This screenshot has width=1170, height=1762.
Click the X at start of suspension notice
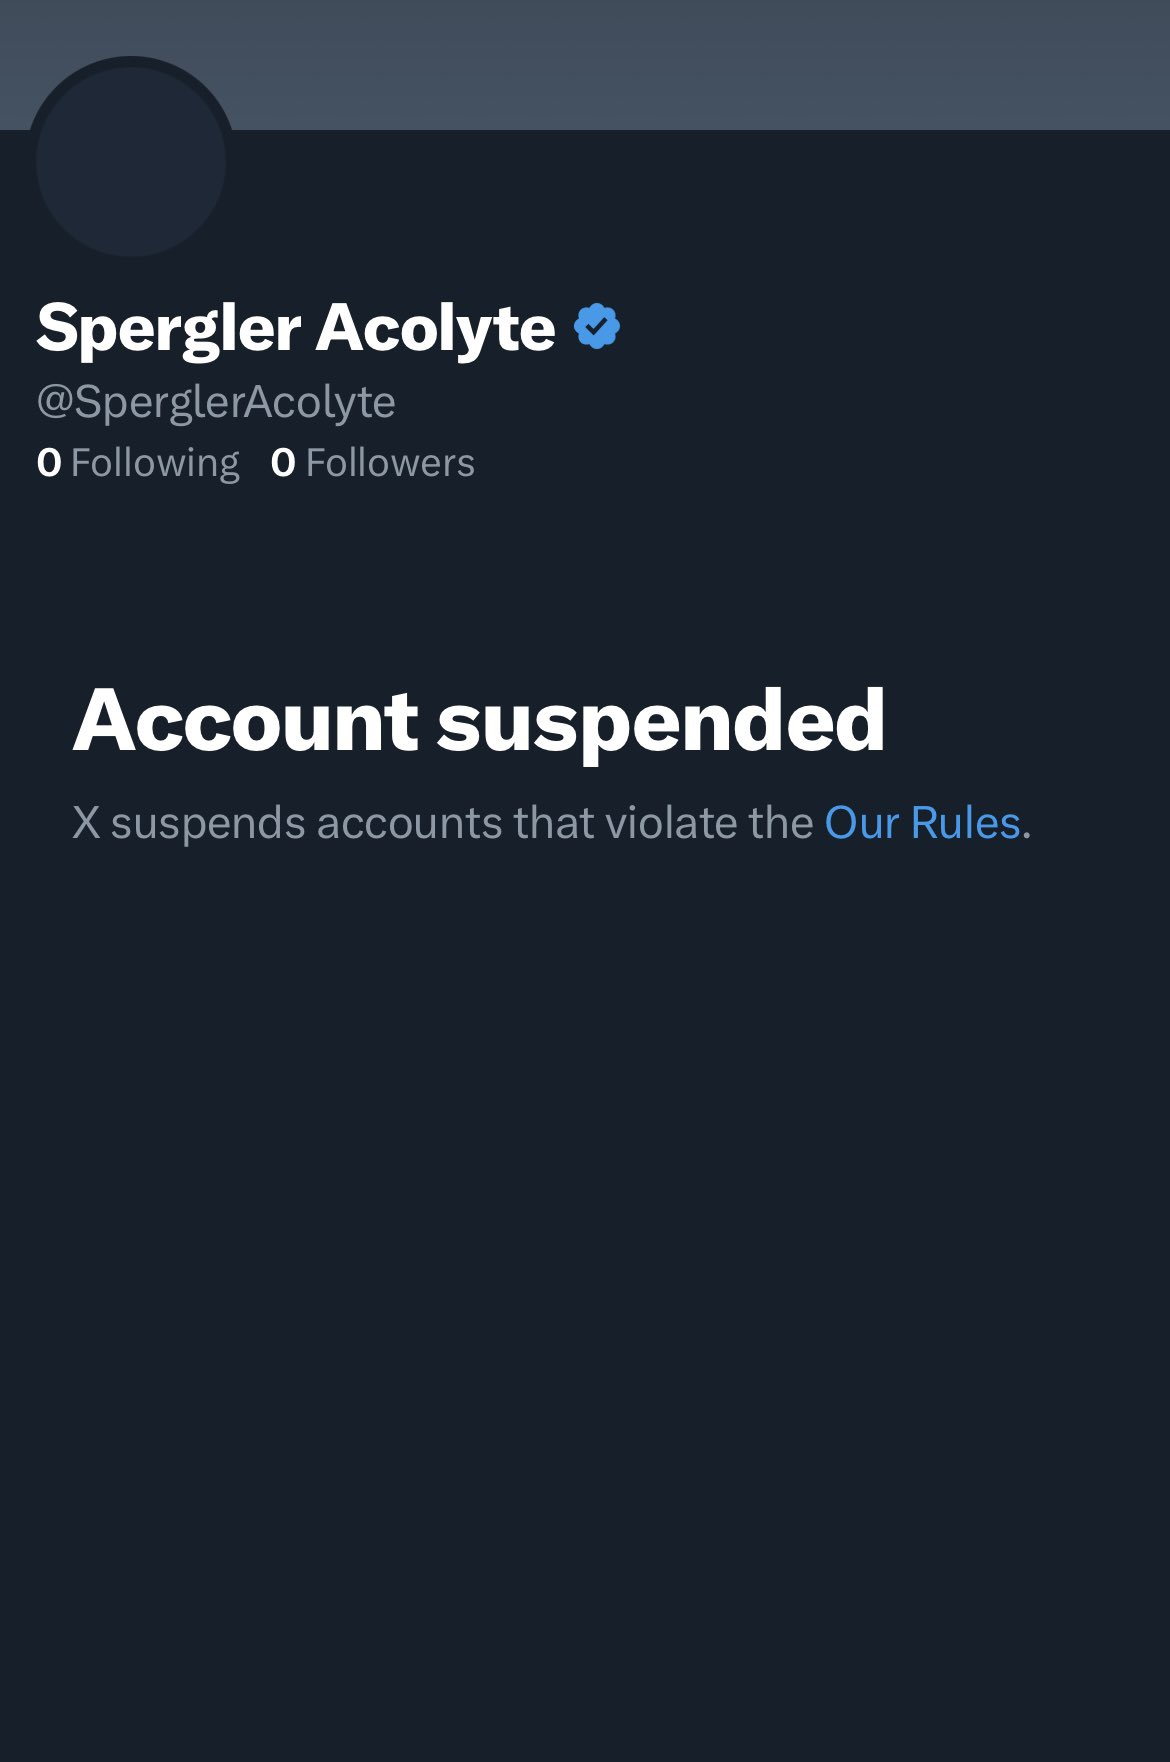[86, 823]
